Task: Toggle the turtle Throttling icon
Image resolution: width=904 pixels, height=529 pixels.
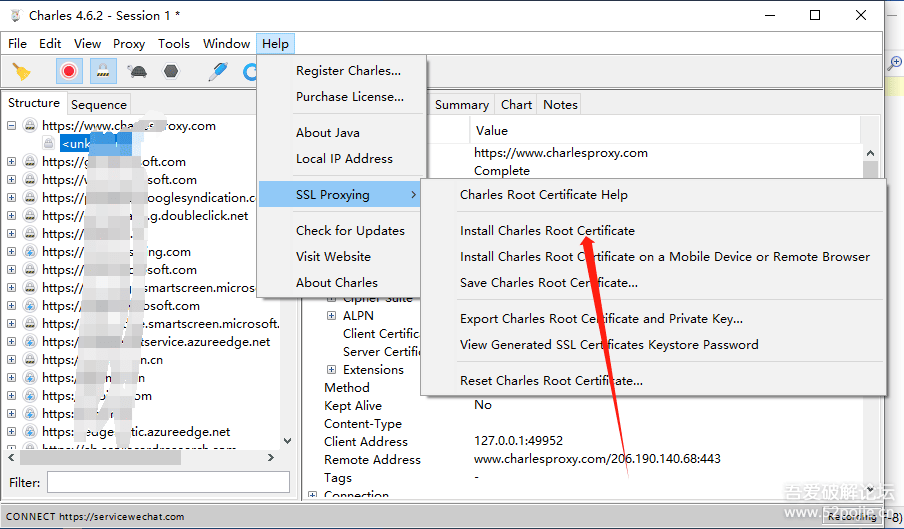Action: pyautogui.click(x=137, y=71)
